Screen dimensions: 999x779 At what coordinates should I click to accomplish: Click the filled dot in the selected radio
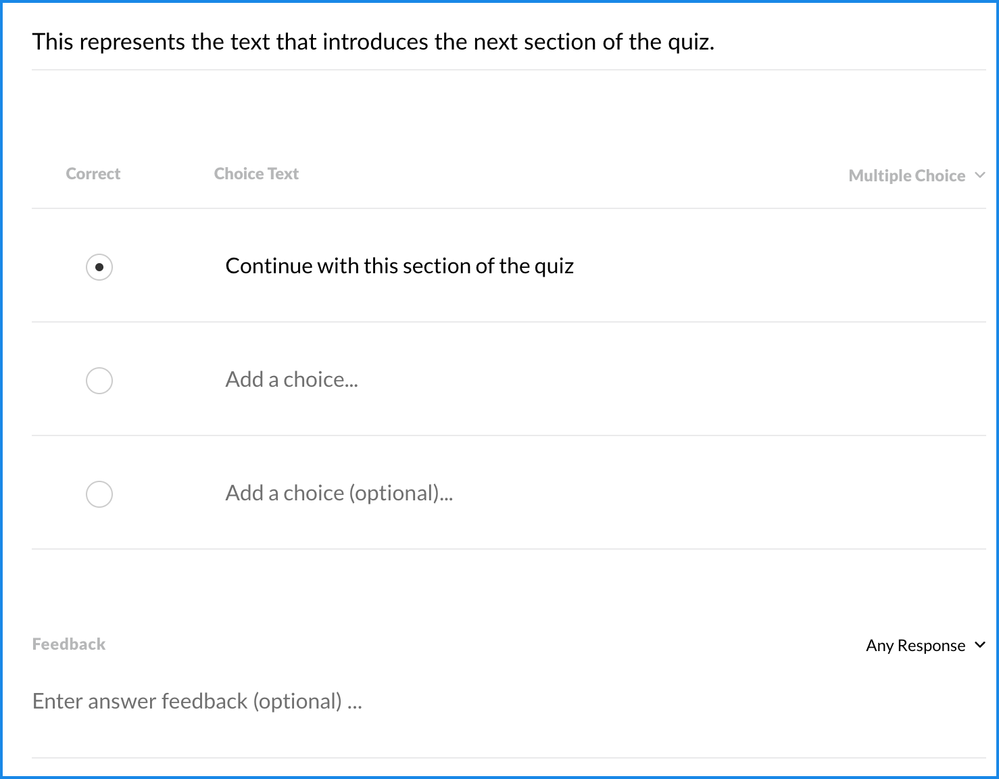[x=99, y=267]
